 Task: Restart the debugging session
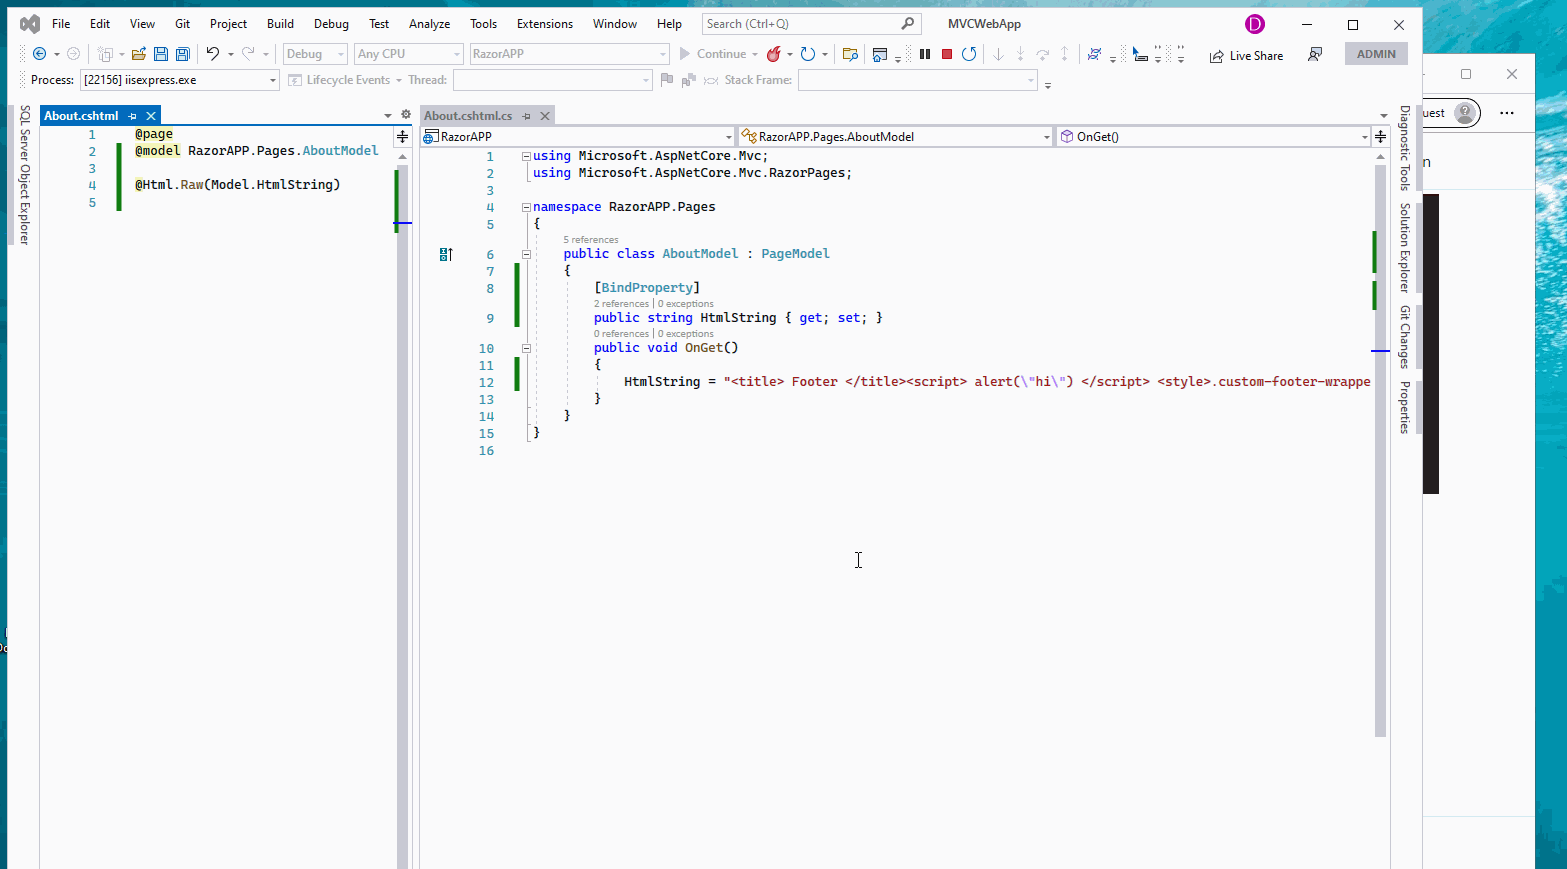(x=968, y=53)
